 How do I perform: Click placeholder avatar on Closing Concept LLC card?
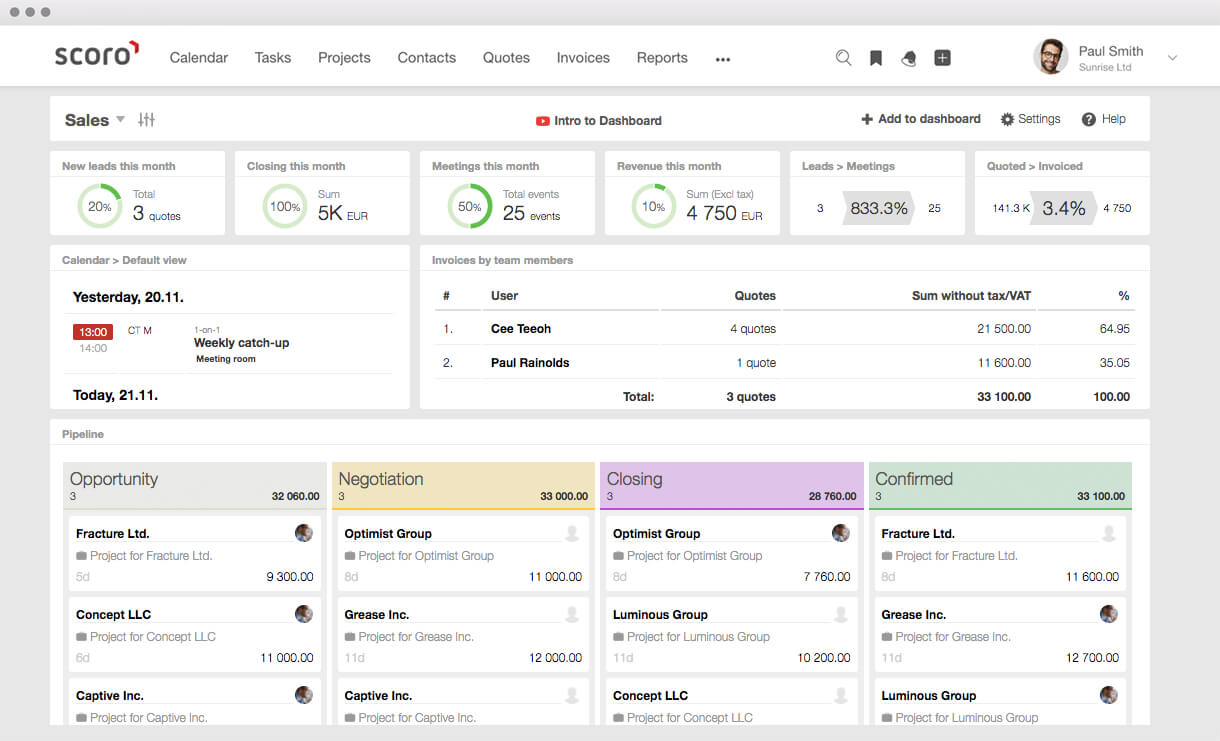[x=841, y=695]
